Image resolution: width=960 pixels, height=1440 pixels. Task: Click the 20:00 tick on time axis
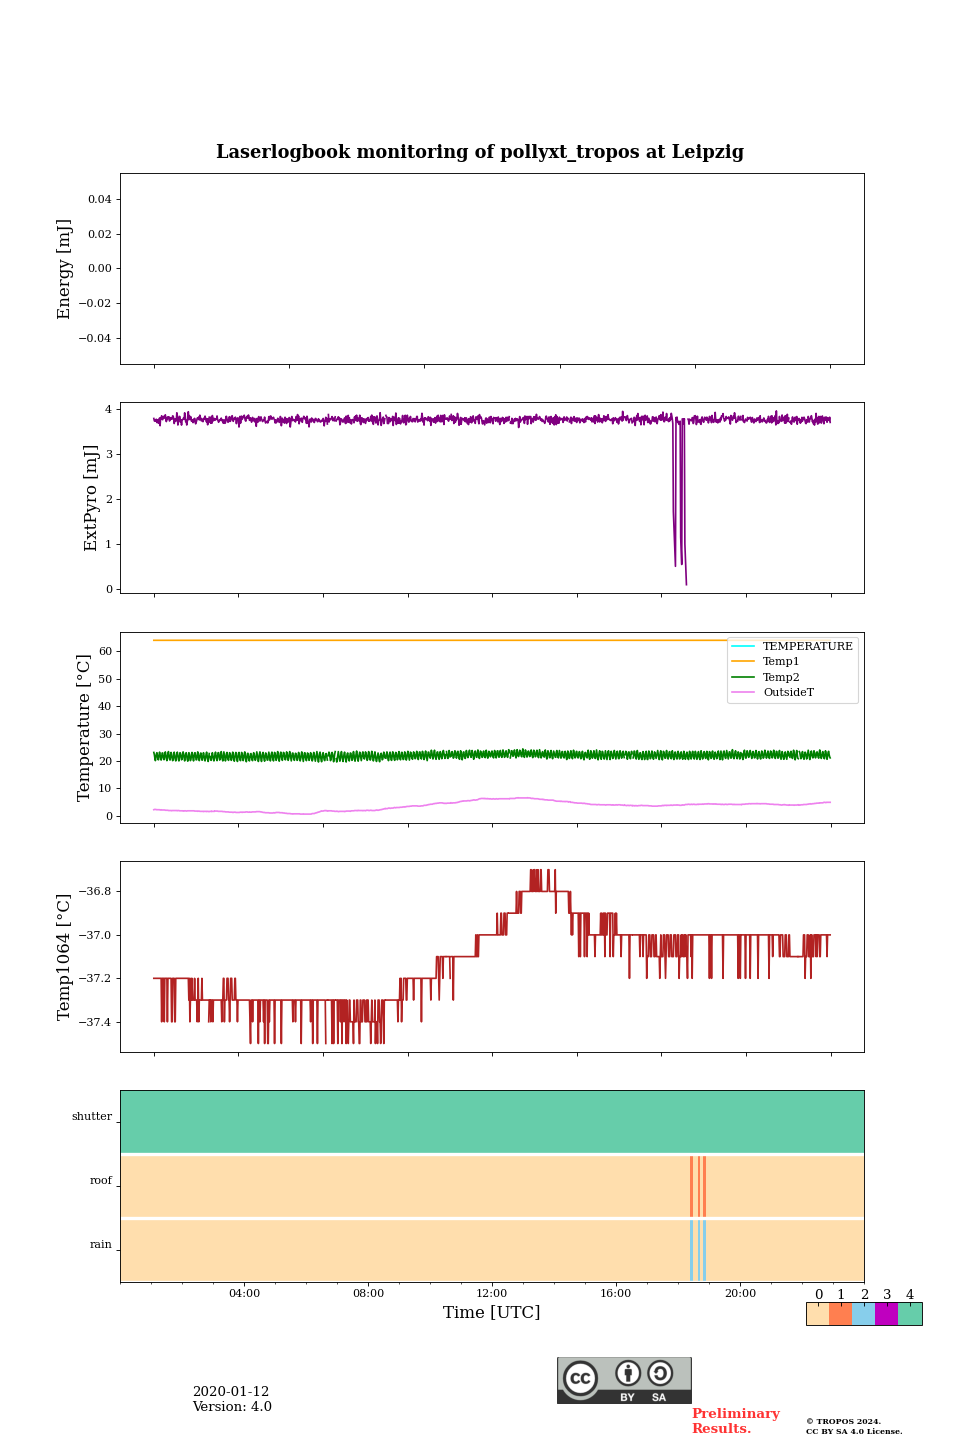(x=740, y=1293)
